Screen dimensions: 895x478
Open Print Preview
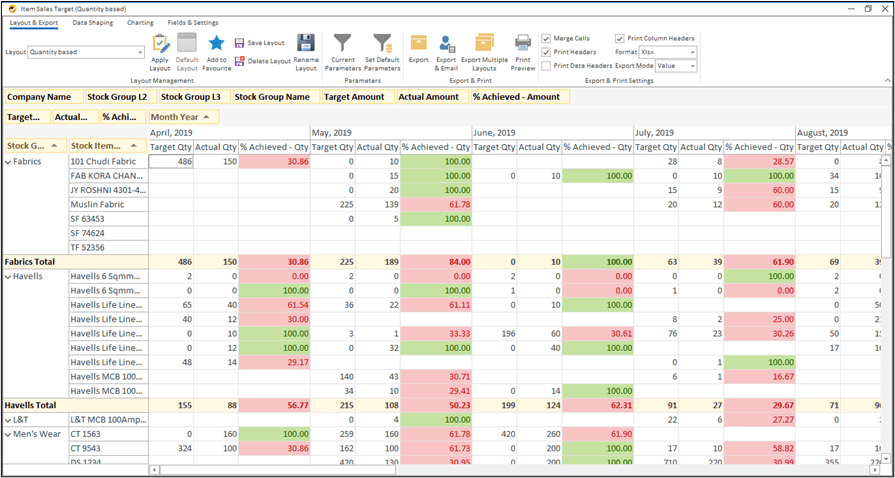523,43
